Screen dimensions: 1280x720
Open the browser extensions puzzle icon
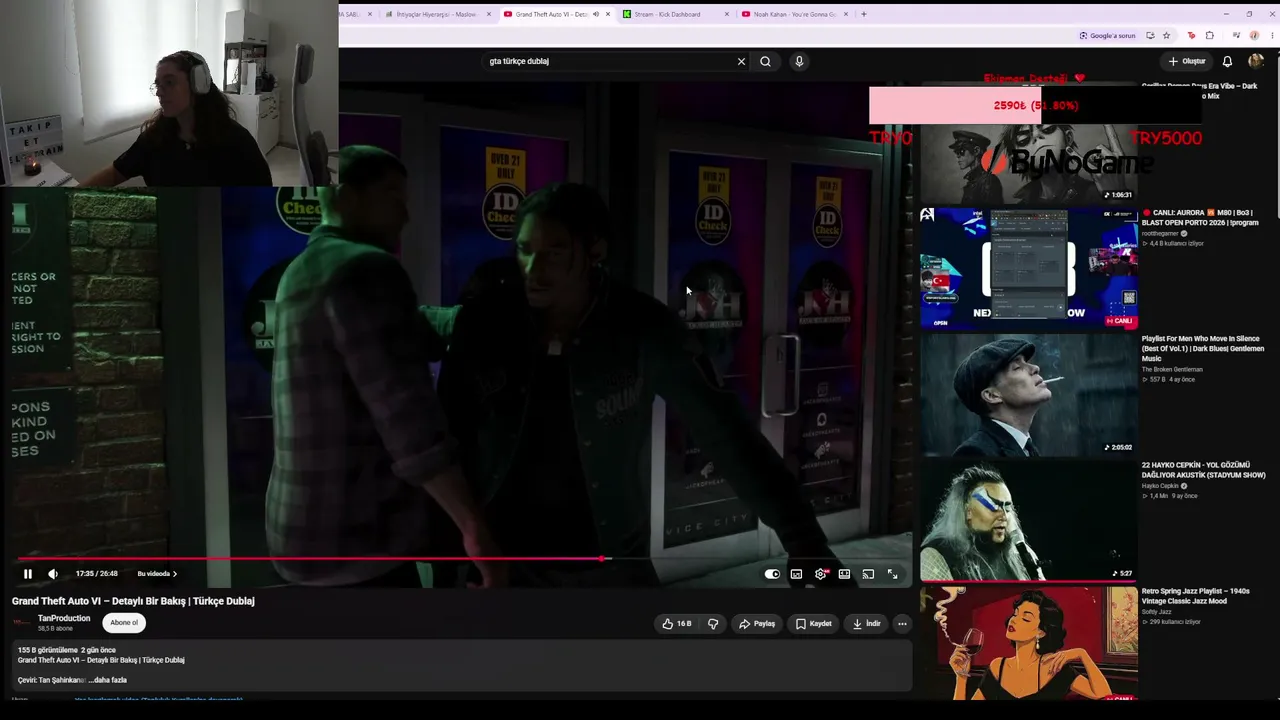click(1209, 36)
